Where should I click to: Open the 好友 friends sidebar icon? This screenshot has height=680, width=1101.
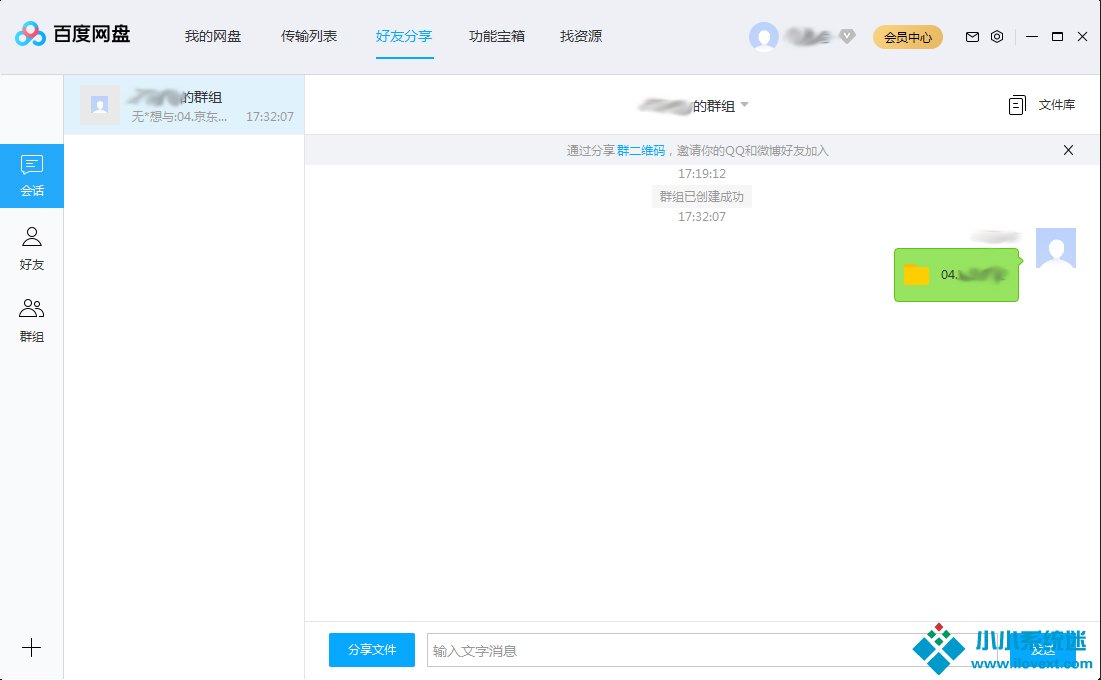pos(32,248)
